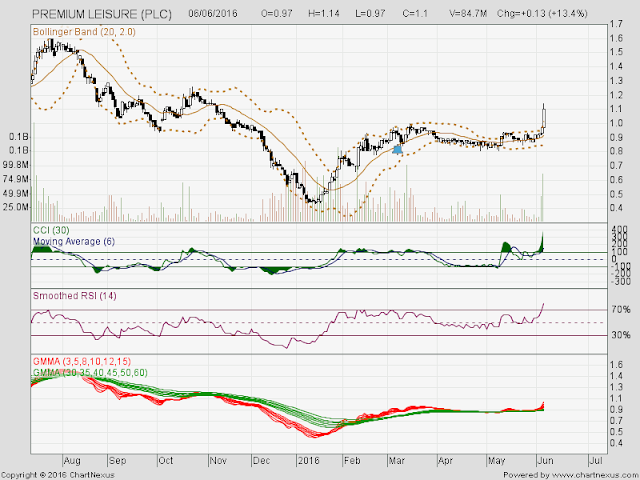Click the Mar label on time axis

396,461
